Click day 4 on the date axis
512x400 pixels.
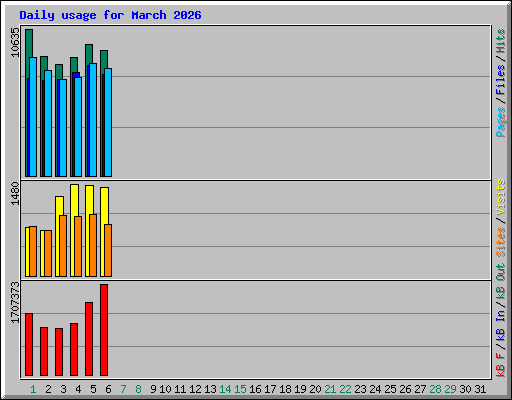pyautogui.click(x=78, y=389)
